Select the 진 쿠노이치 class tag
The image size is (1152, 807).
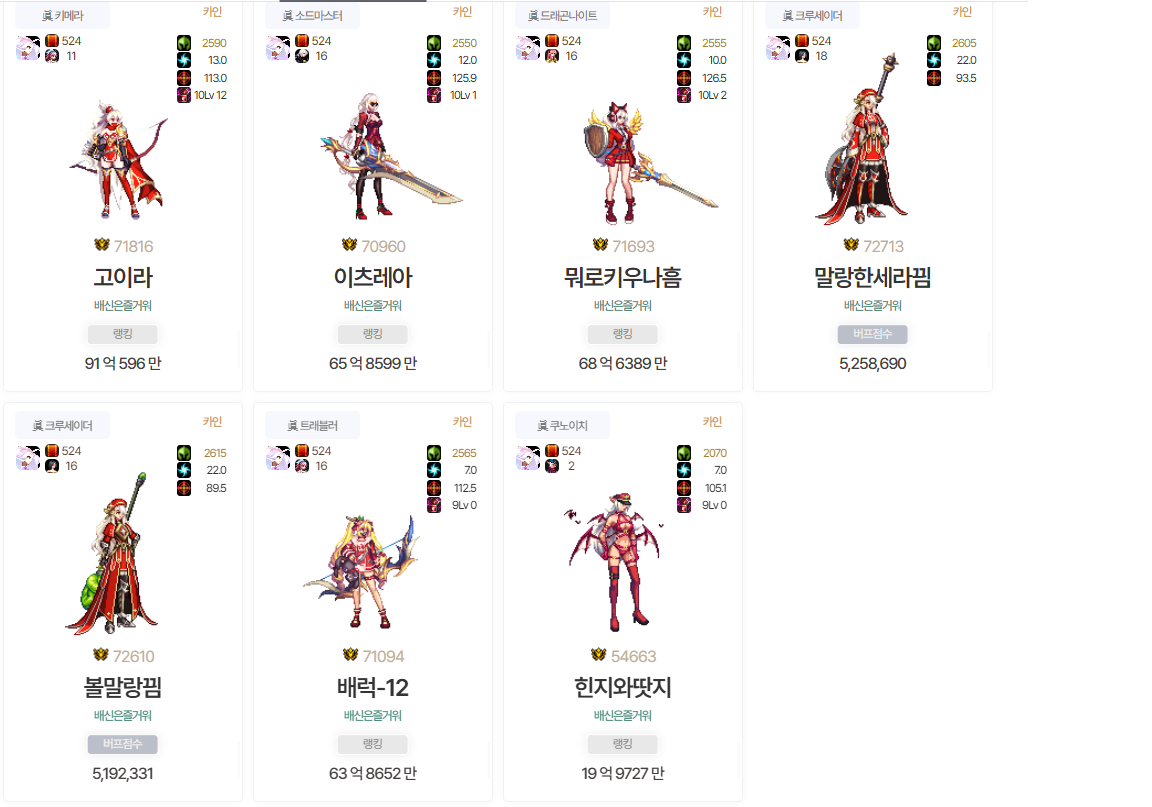tap(563, 426)
